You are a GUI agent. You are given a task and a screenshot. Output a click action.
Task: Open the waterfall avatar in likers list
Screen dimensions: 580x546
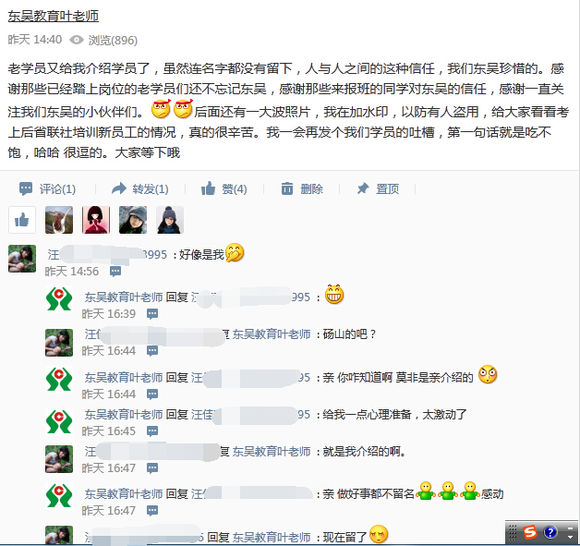[x=59, y=220]
